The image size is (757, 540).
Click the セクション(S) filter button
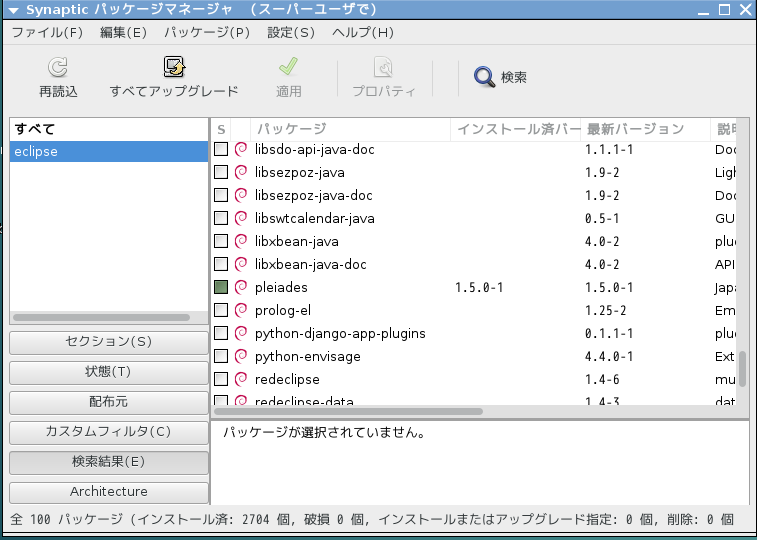pos(109,342)
